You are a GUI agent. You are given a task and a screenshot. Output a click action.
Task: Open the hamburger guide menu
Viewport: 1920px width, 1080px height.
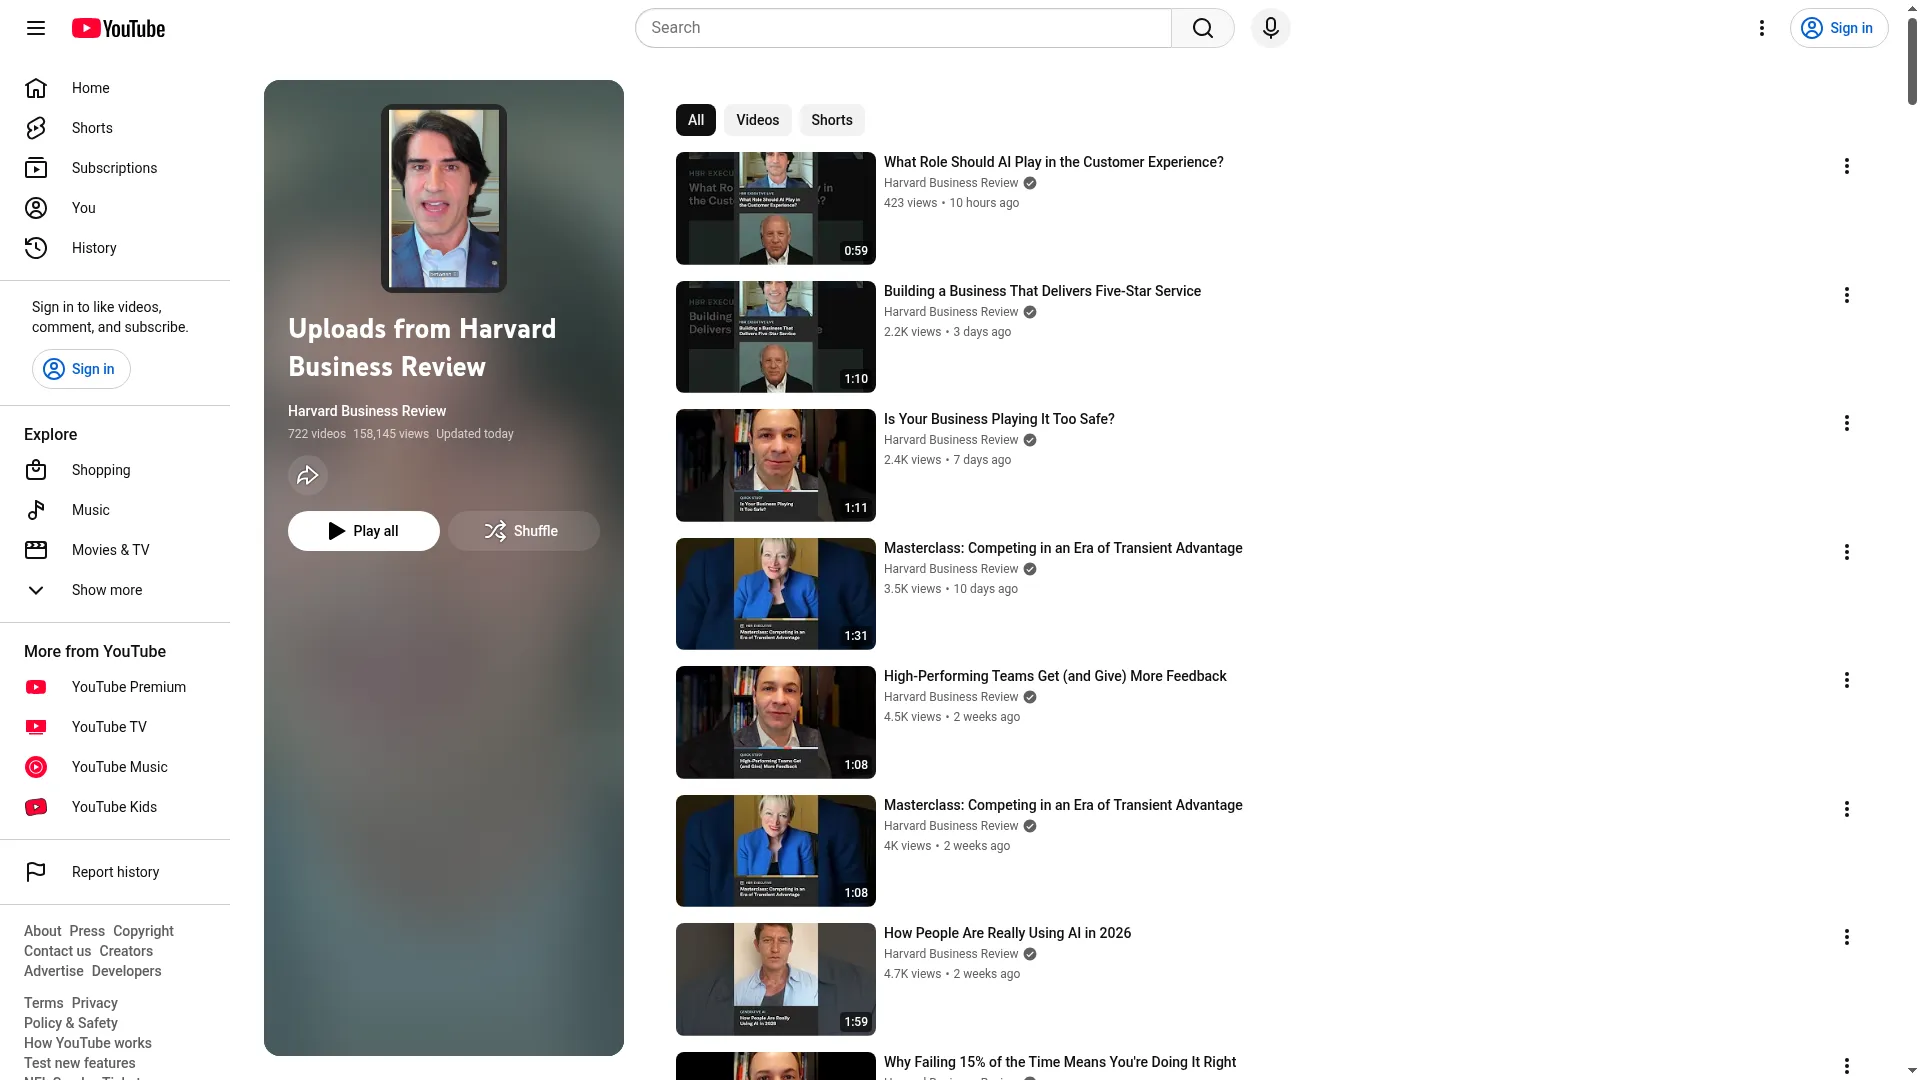[36, 28]
